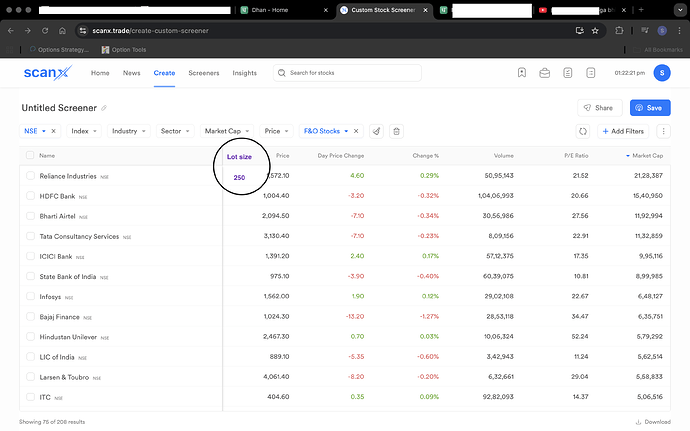This screenshot has width=690, height=431.
Task: Check the Tata Consultancy Services row checkbox
Action: [x=30, y=236]
